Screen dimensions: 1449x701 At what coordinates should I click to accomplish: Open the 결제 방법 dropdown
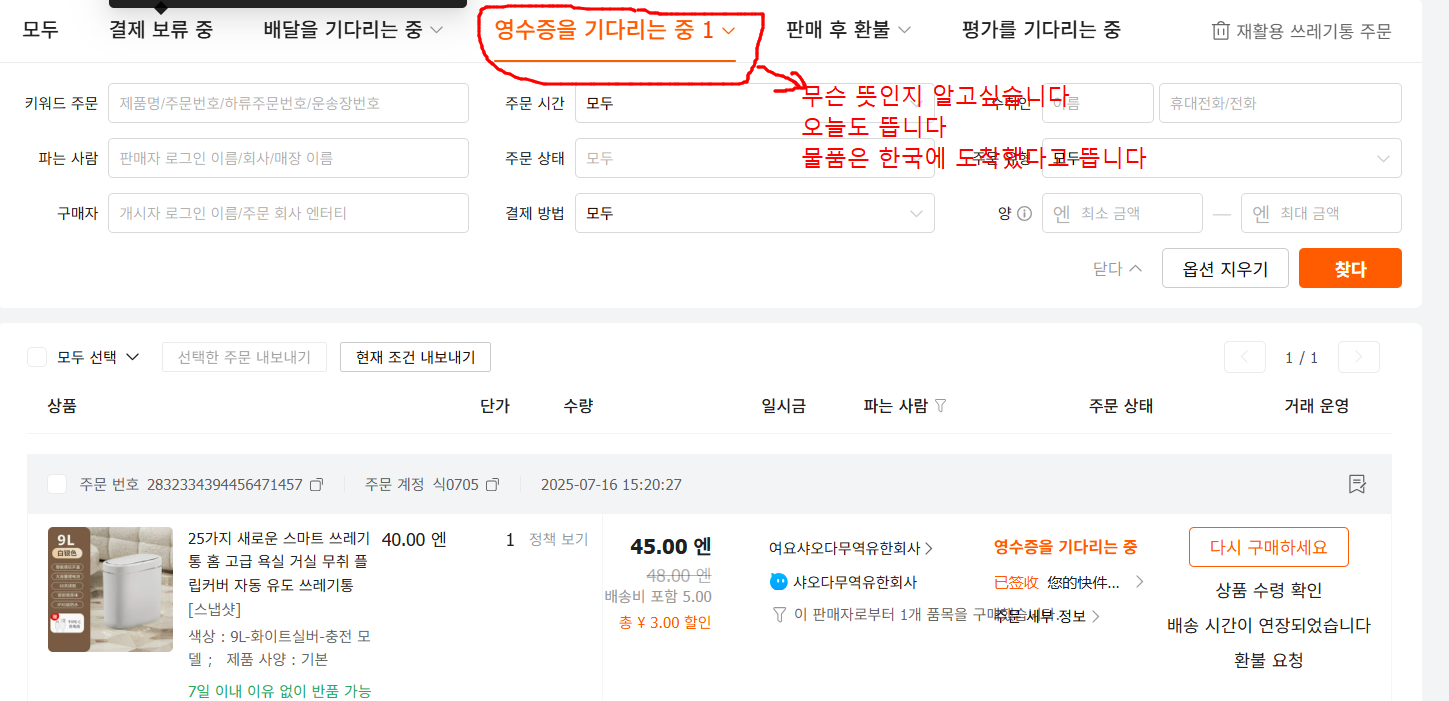point(754,213)
